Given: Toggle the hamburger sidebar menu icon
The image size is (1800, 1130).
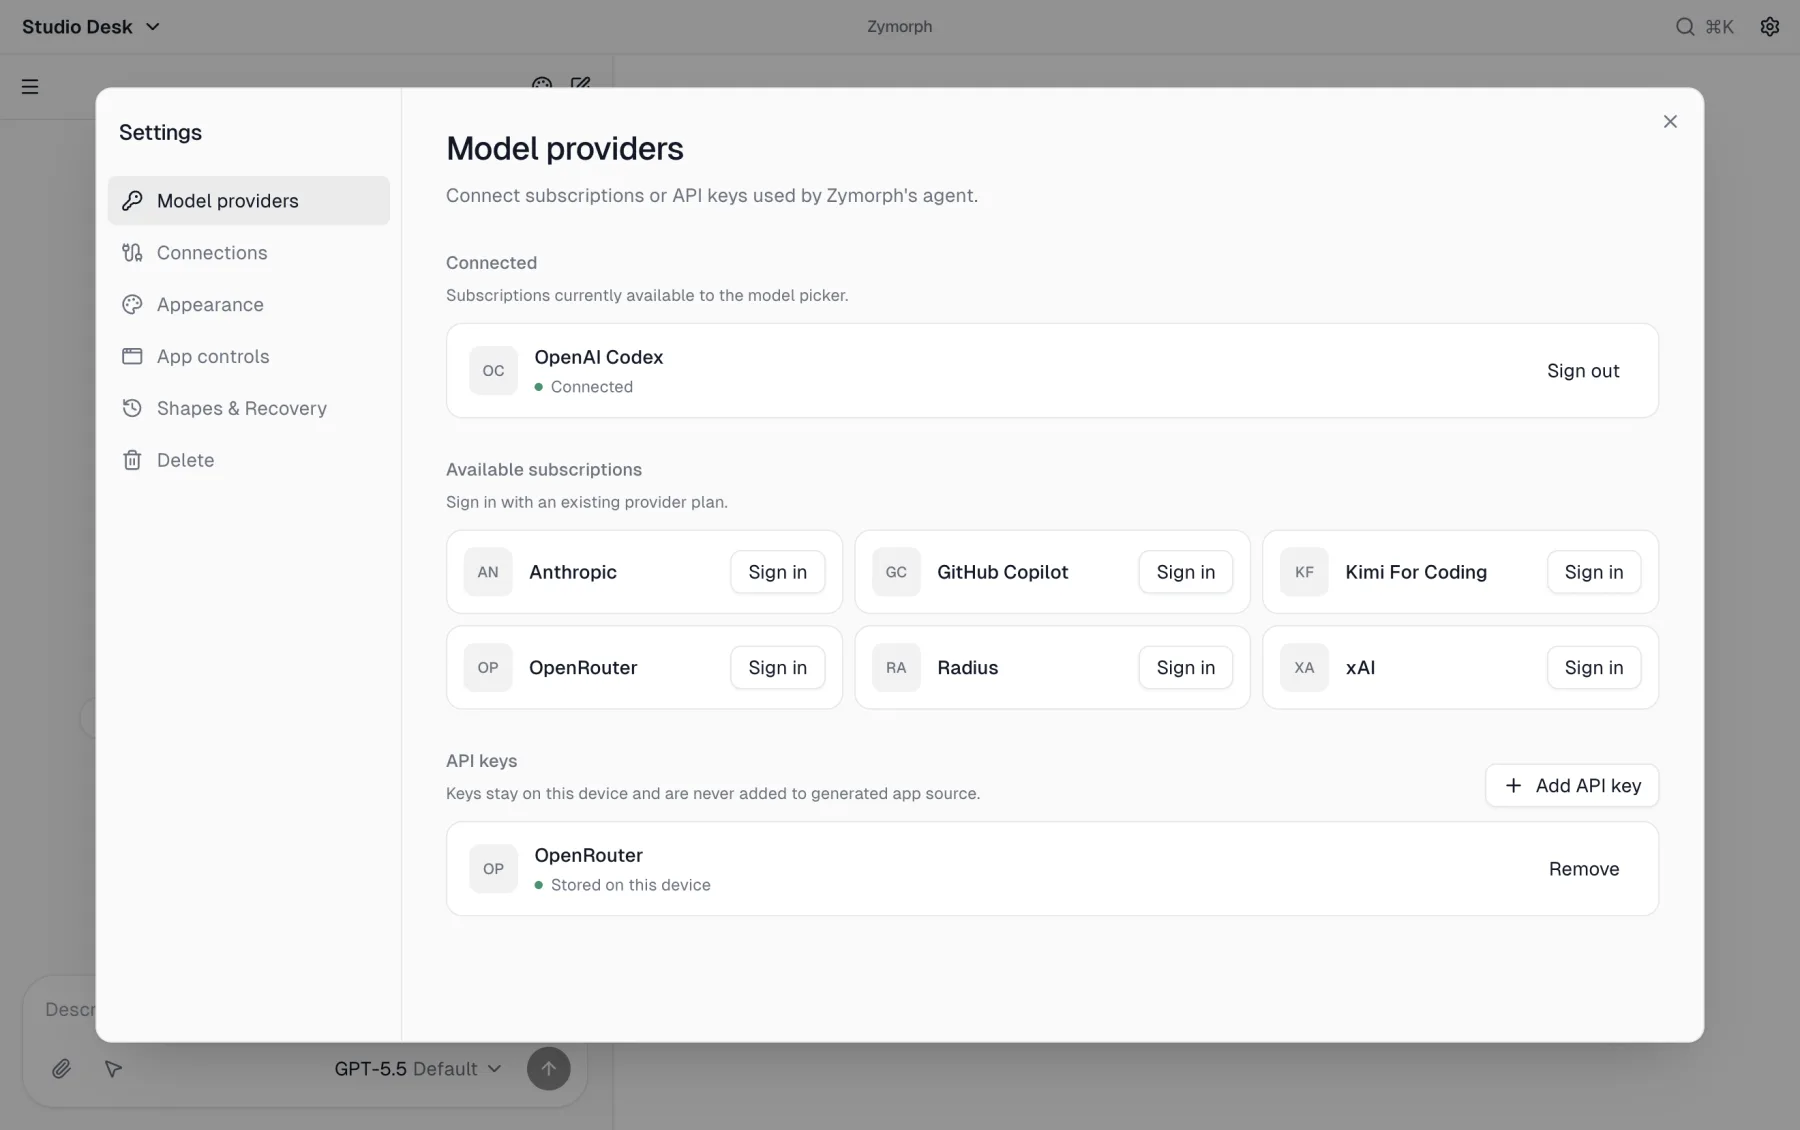Looking at the screenshot, I should coord(30,87).
